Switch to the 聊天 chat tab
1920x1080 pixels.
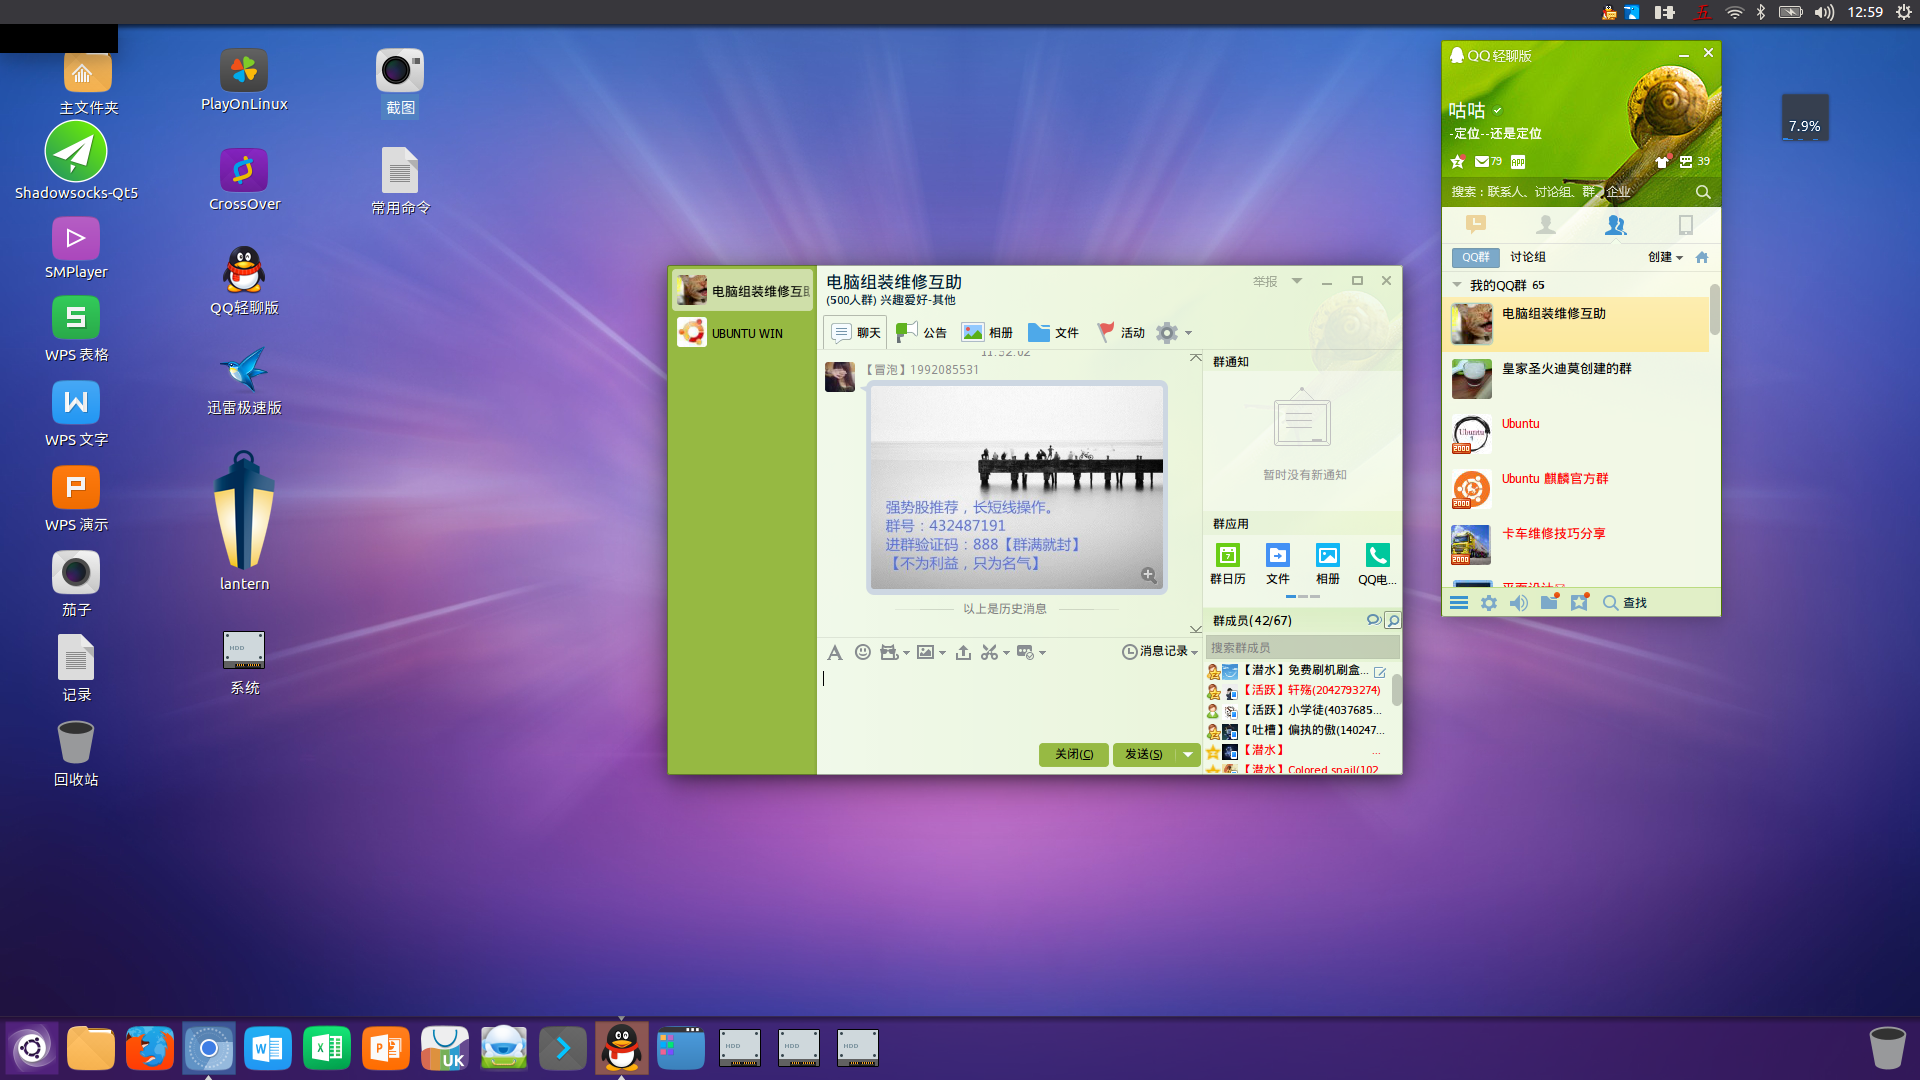click(x=855, y=333)
